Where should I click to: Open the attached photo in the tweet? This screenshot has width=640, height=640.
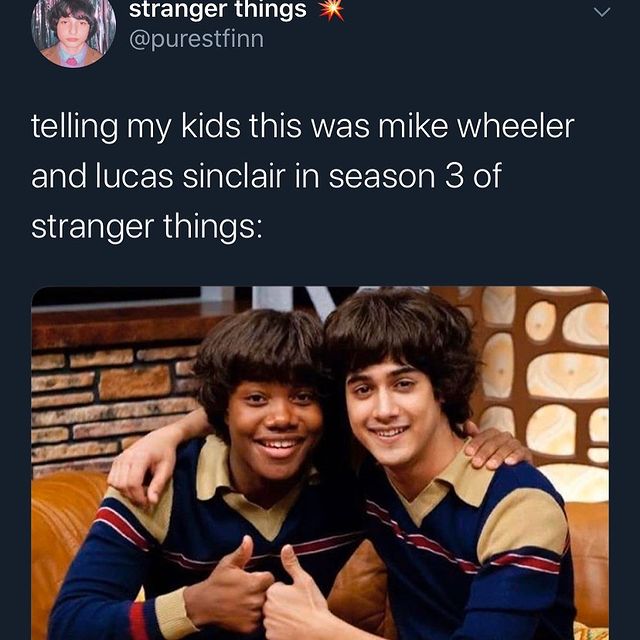(x=320, y=463)
